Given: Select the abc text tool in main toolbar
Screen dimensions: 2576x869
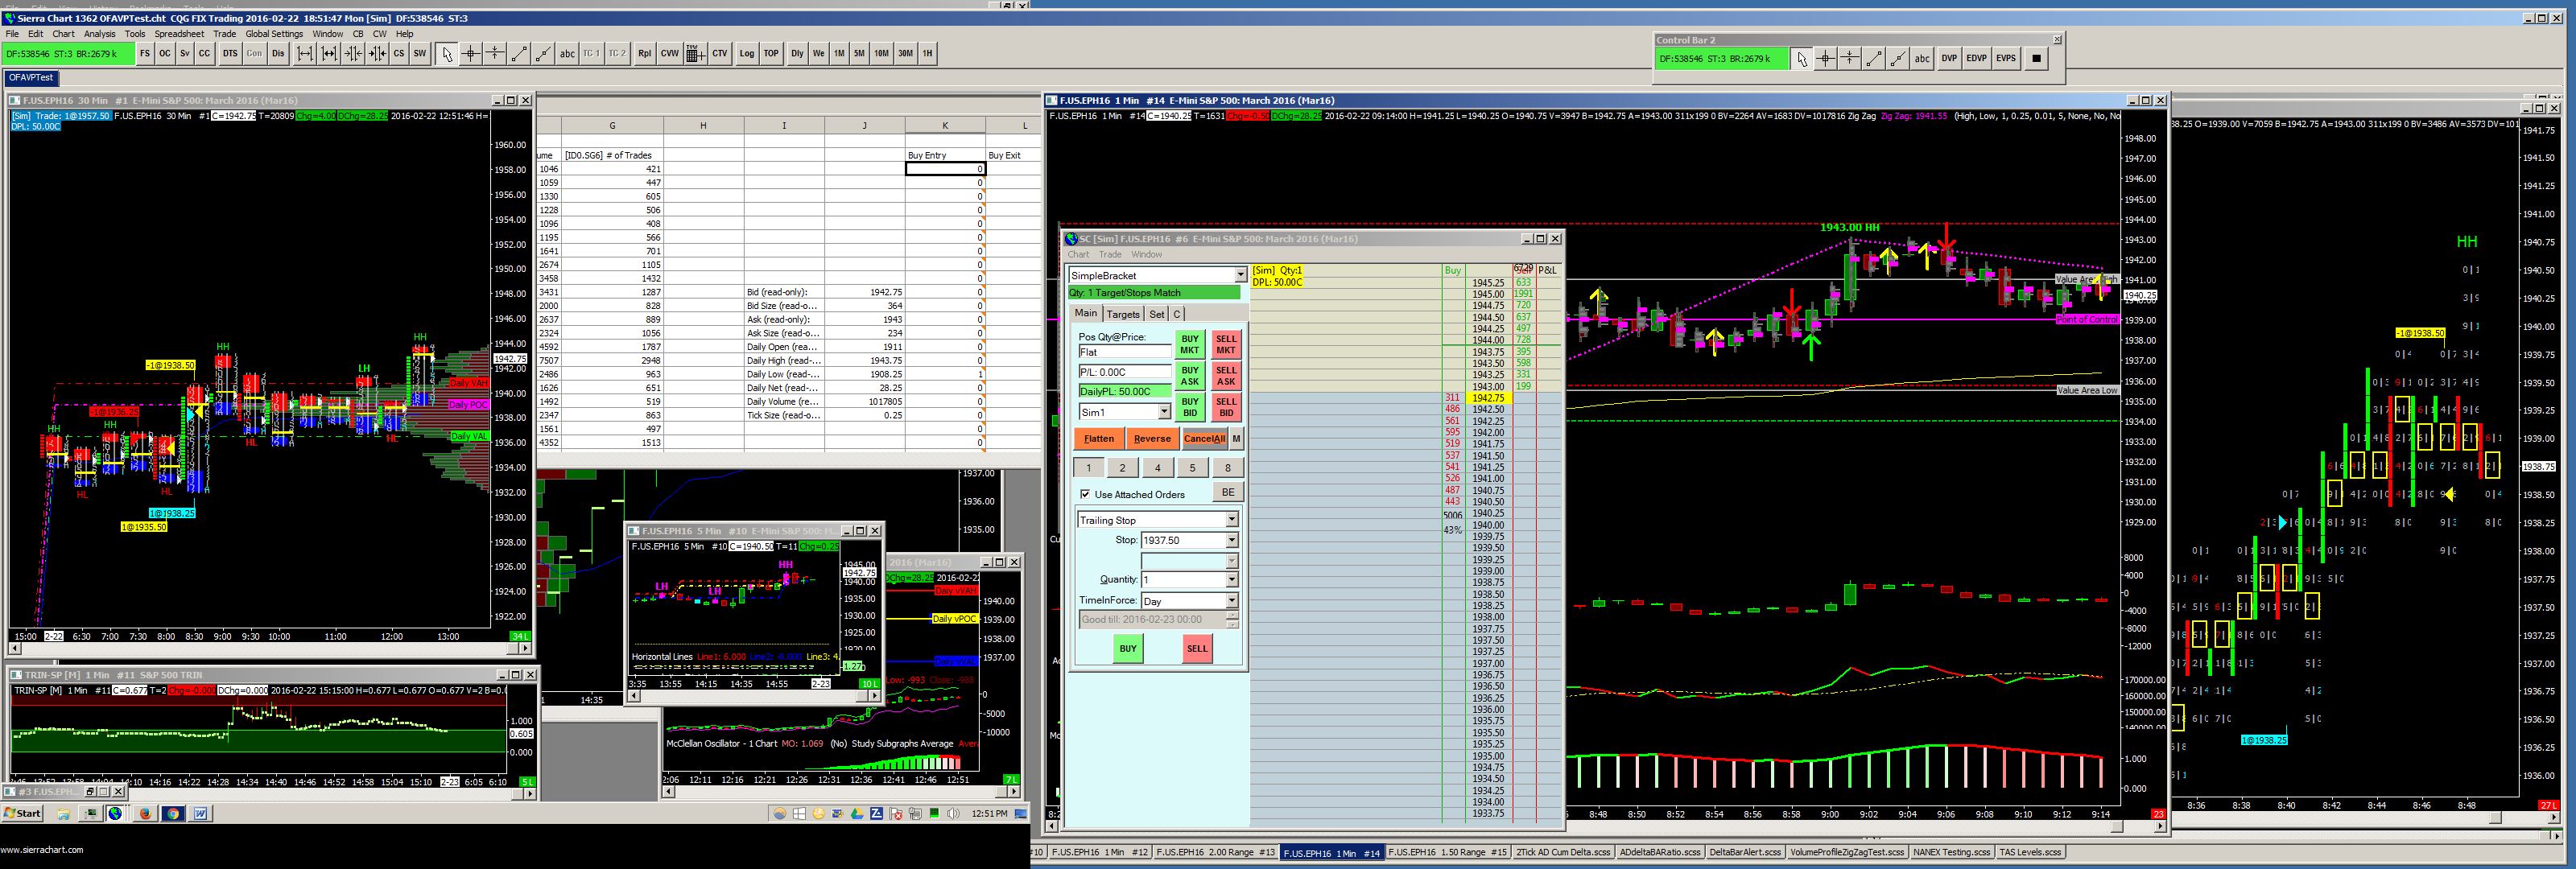Looking at the screenshot, I should 567,54.
